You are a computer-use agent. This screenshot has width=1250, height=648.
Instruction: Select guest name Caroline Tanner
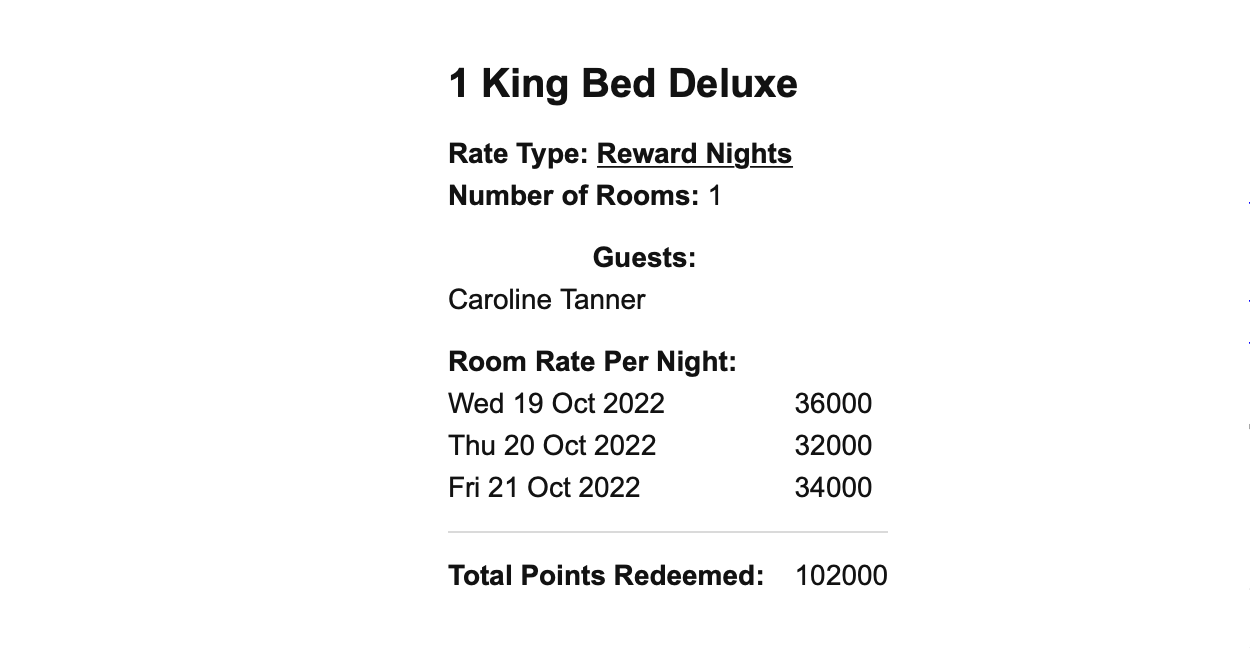[546, 300]
